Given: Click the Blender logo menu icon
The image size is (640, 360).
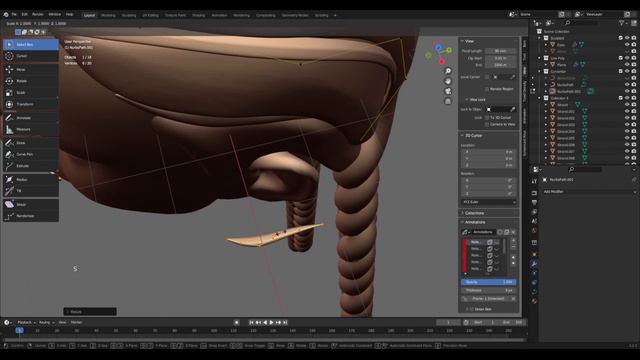Looking at the screenshot, I should point(6,14).
